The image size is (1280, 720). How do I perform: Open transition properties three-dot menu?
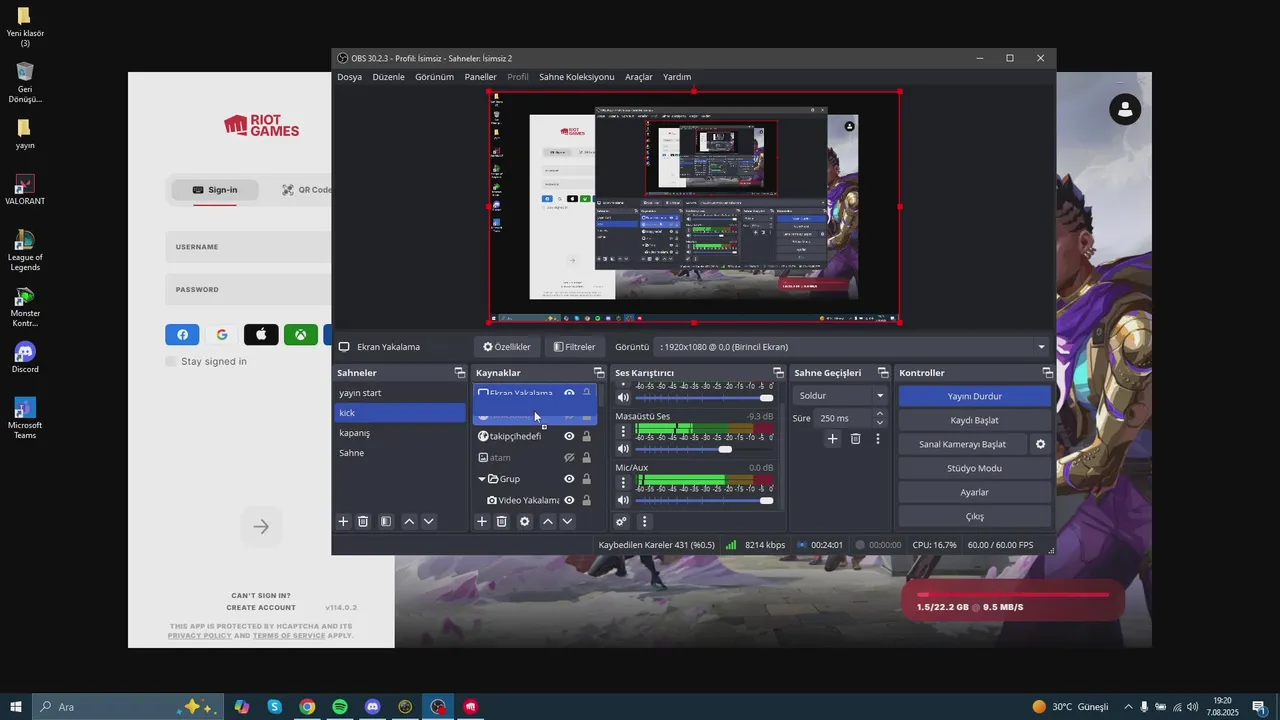point(878,438)
